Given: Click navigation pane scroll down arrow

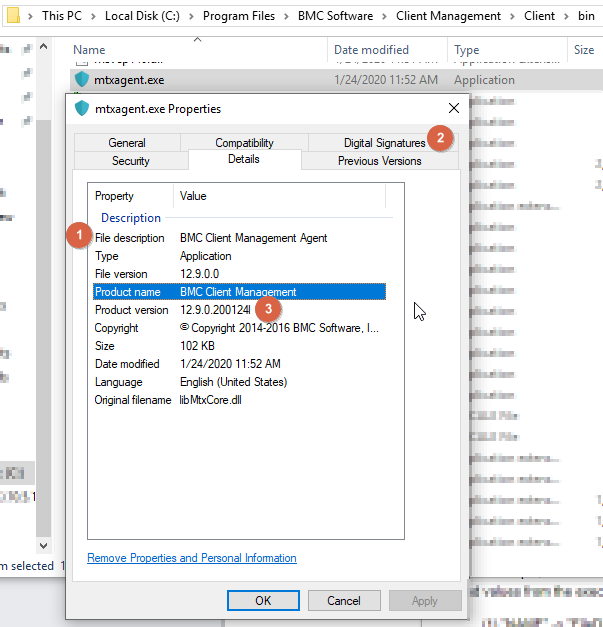Looking at the screenshot, I should (x=44, y=545).
